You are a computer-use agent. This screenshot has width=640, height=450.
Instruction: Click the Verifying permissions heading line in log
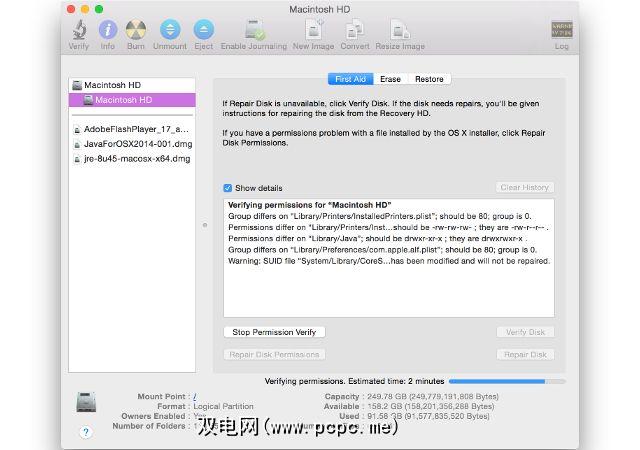coord(310,205)
